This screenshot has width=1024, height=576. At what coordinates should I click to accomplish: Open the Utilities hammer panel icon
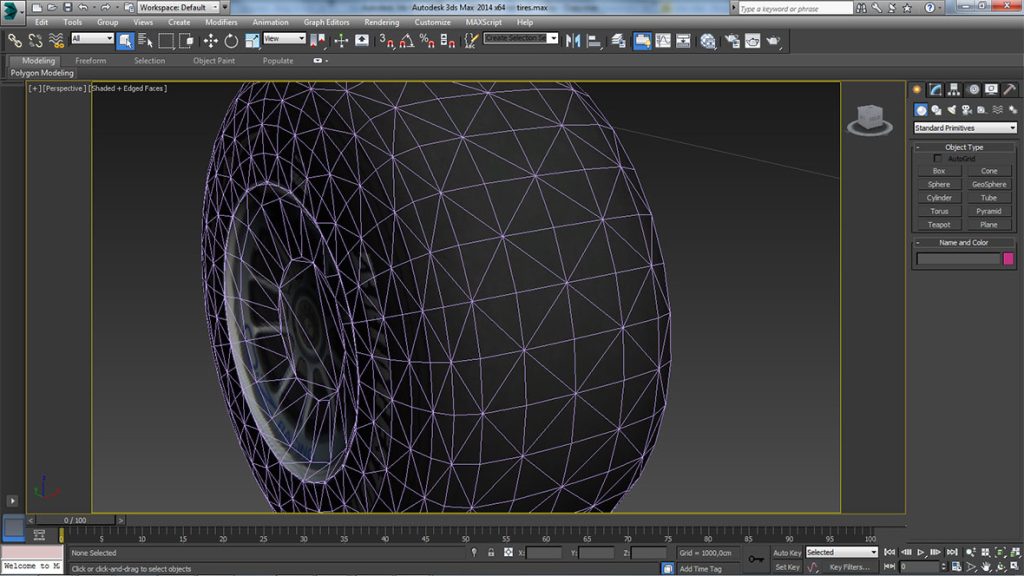(1009, 90)
